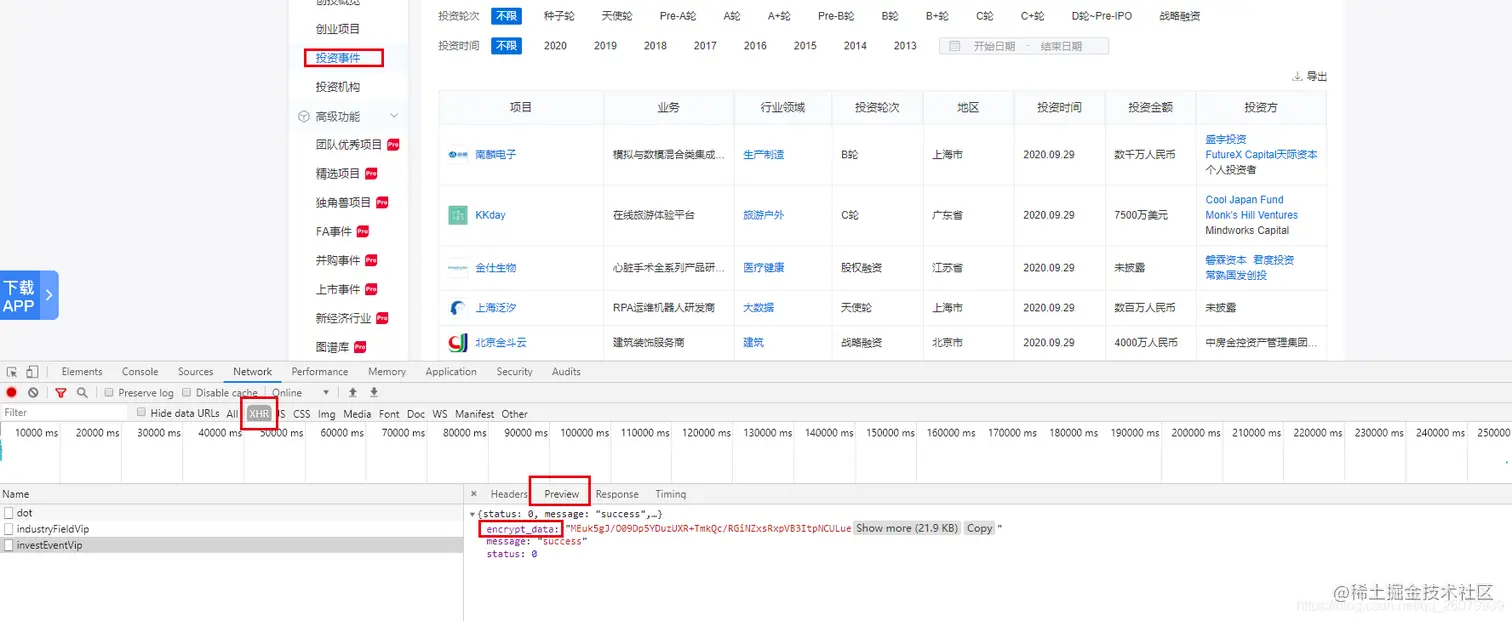
Task: Clear the network requests list
Action: pos(33,392)
